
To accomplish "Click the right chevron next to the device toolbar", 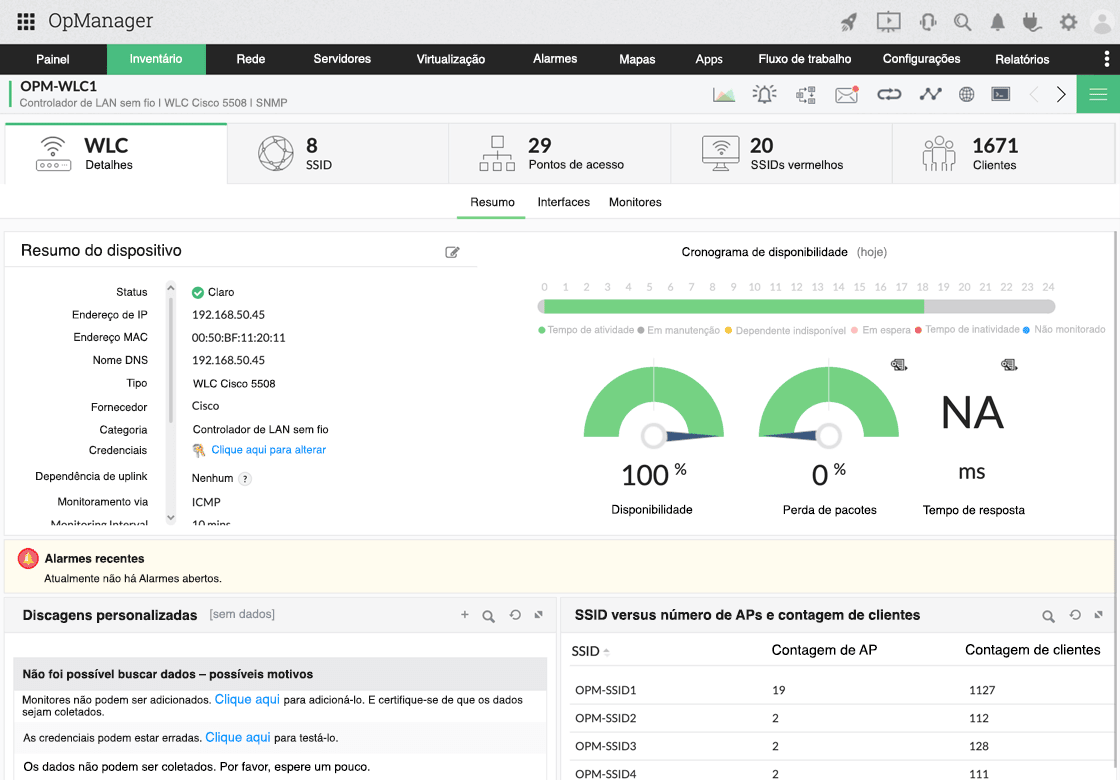I will click(1060, 93).
